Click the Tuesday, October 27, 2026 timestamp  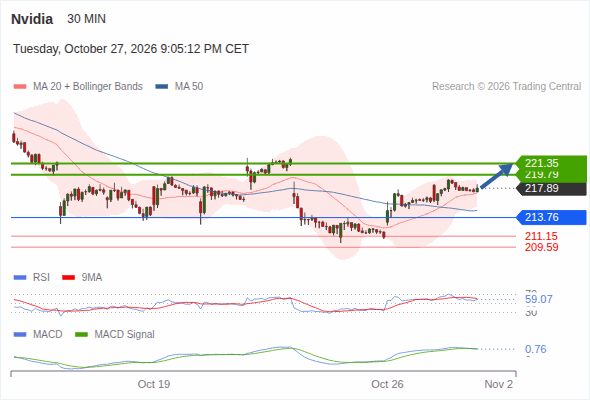(131, 49)
